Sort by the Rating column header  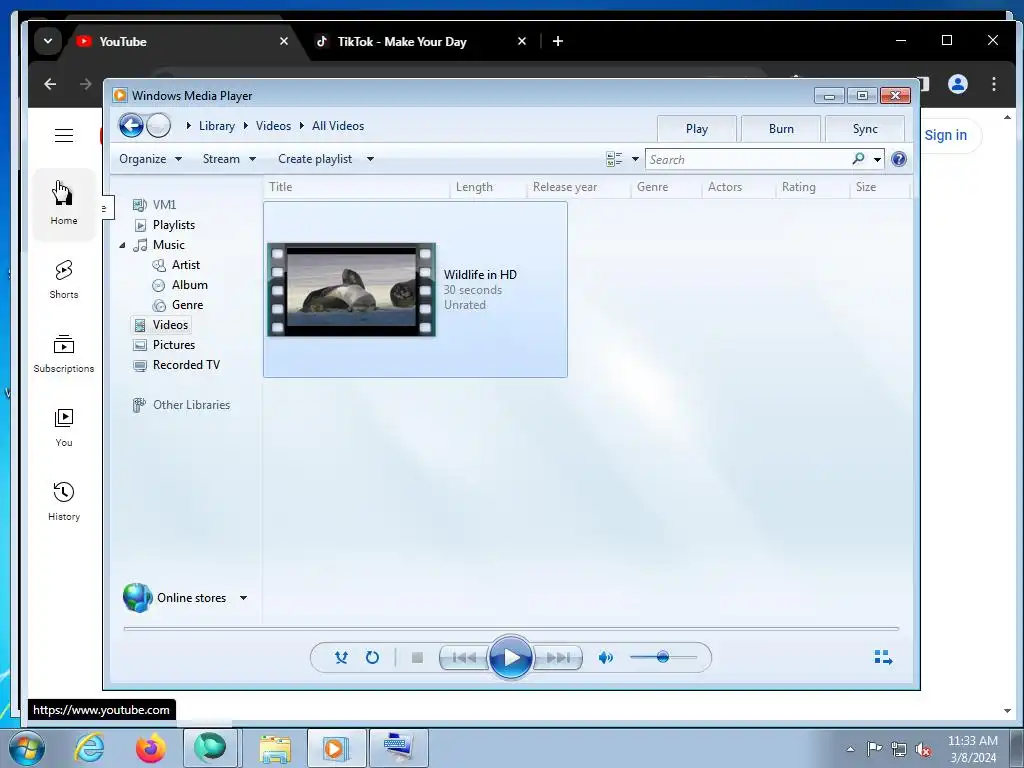click(x=813, y=187)
